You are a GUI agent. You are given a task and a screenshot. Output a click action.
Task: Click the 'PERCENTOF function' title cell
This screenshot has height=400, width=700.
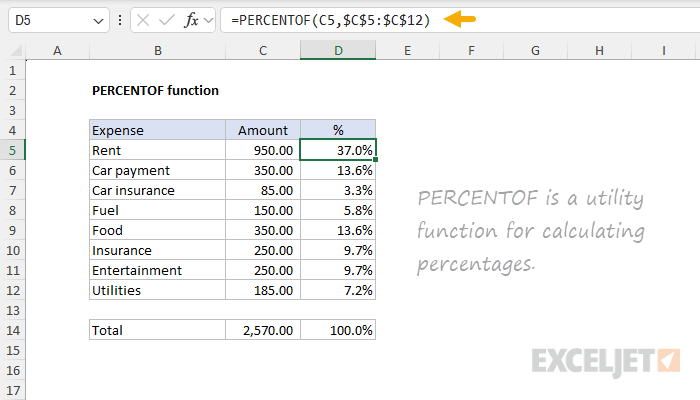pos(155,91)
